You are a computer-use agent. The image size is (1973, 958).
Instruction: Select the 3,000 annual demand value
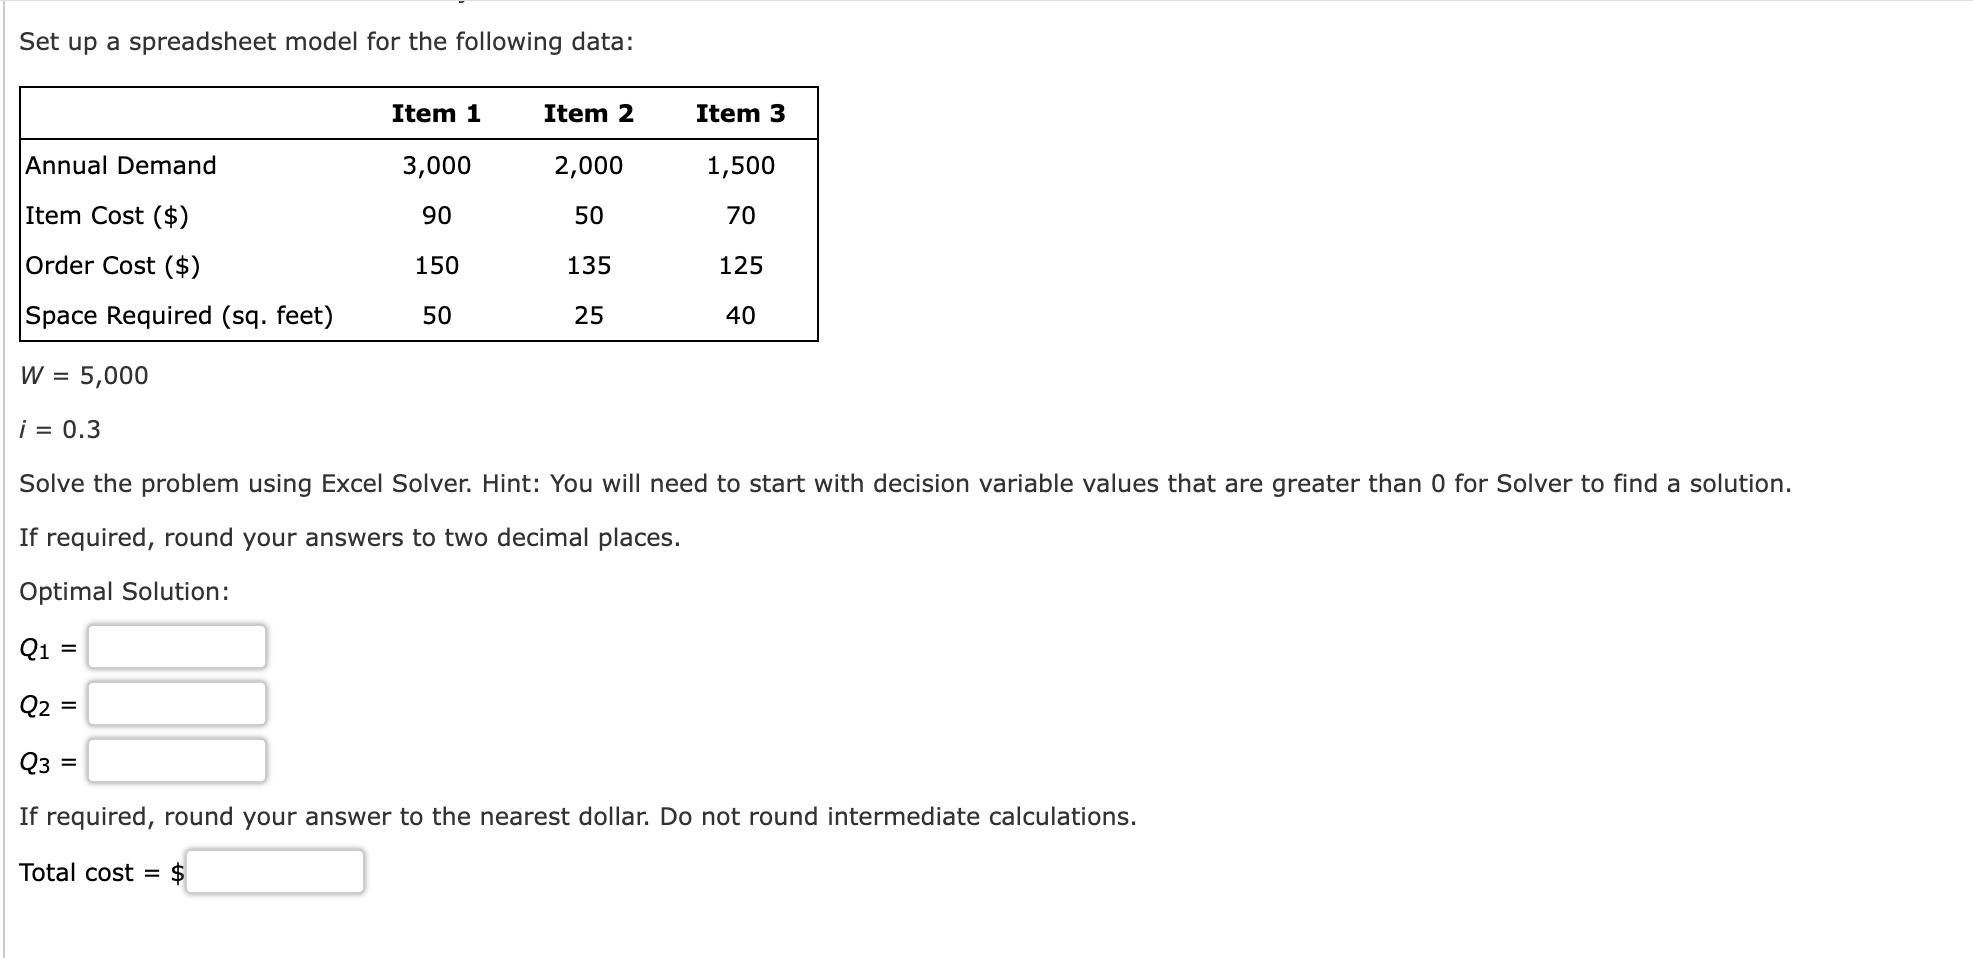[x=435, y=165]
